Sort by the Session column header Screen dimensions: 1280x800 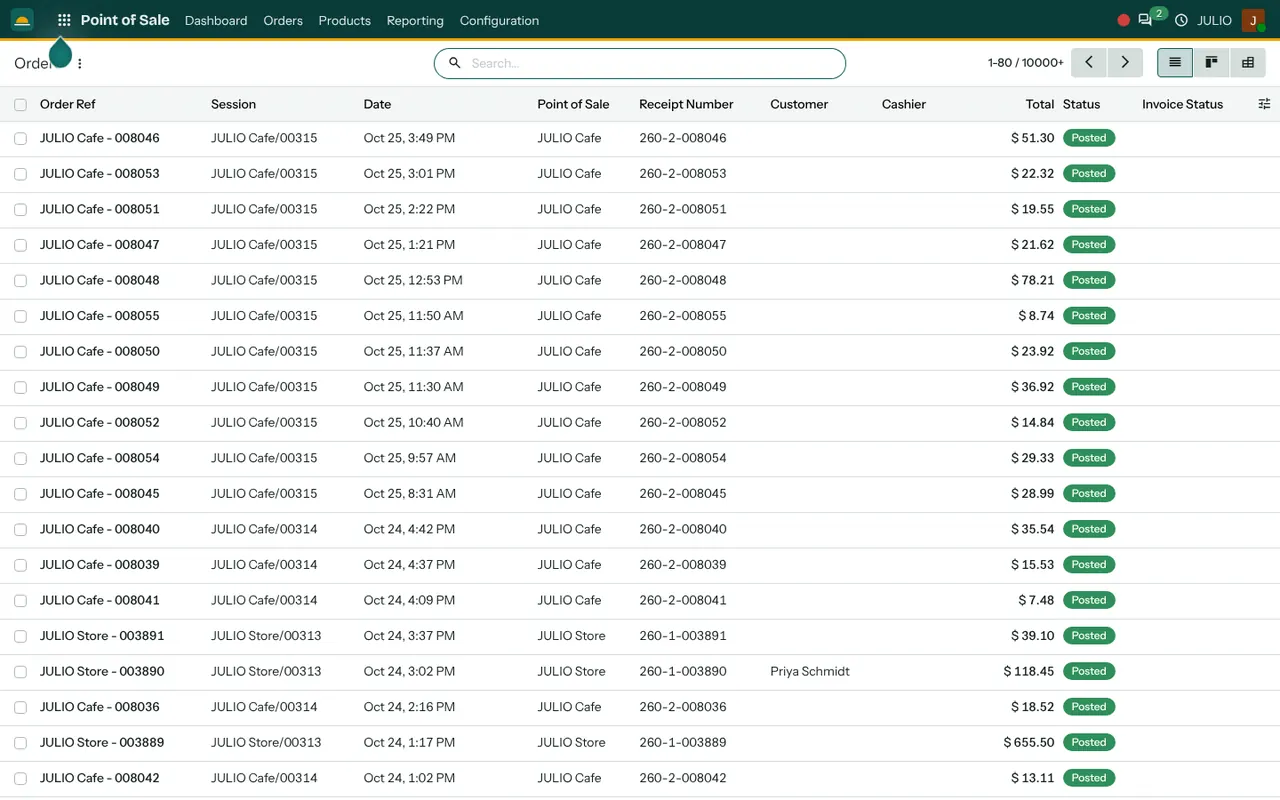tap(233, 104)
